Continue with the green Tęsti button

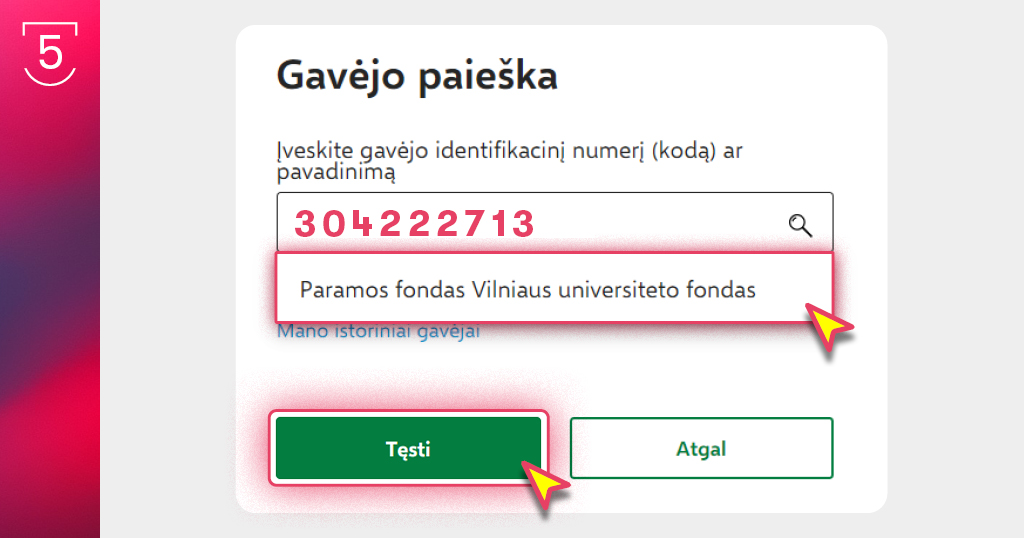tap(408, 449)
